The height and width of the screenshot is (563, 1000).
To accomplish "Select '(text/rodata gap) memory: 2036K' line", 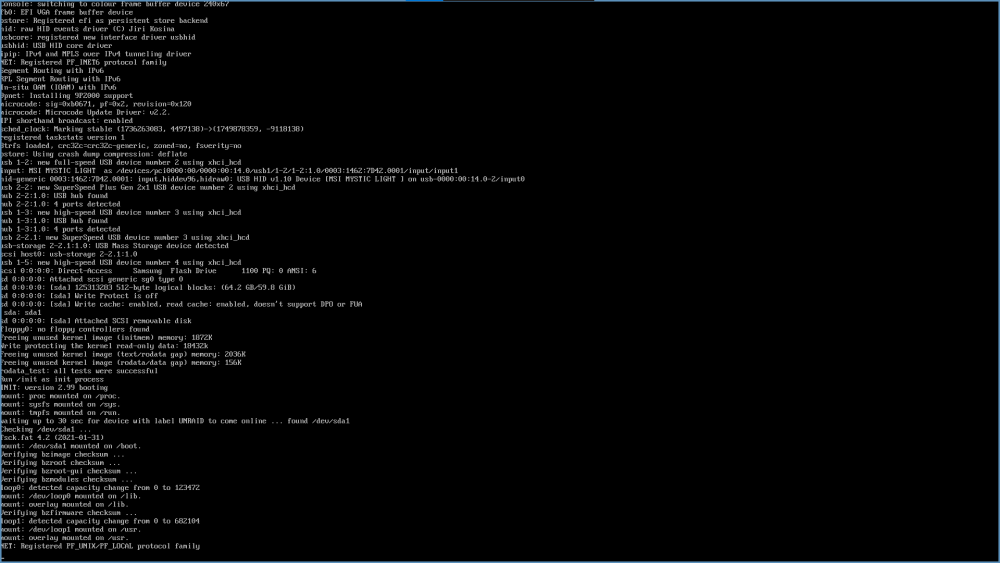I will 123,354.
